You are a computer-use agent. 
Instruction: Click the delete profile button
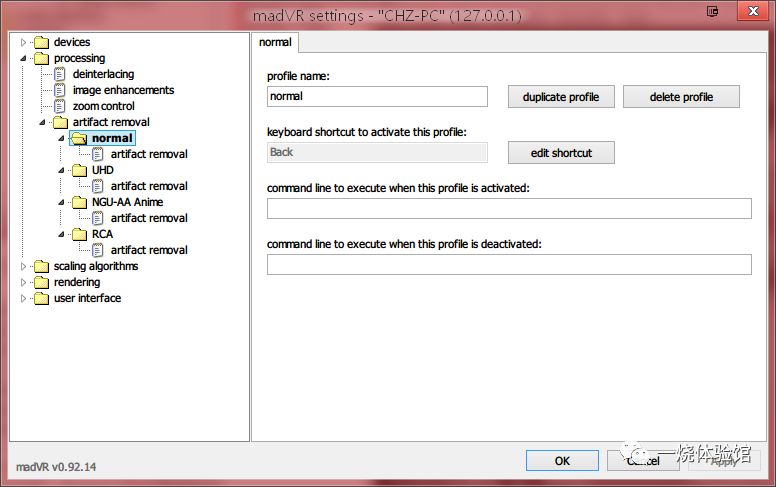(681, 97)
